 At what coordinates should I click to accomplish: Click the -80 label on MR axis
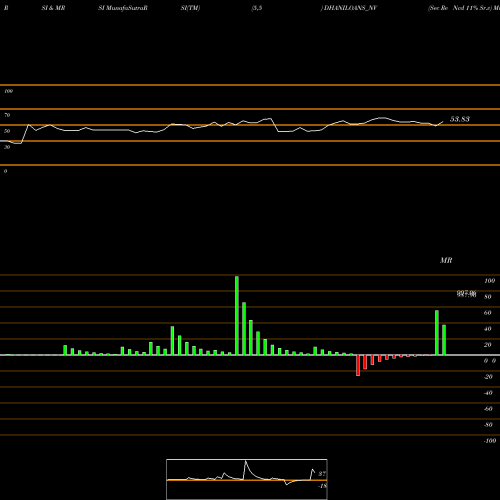(488, 425)
